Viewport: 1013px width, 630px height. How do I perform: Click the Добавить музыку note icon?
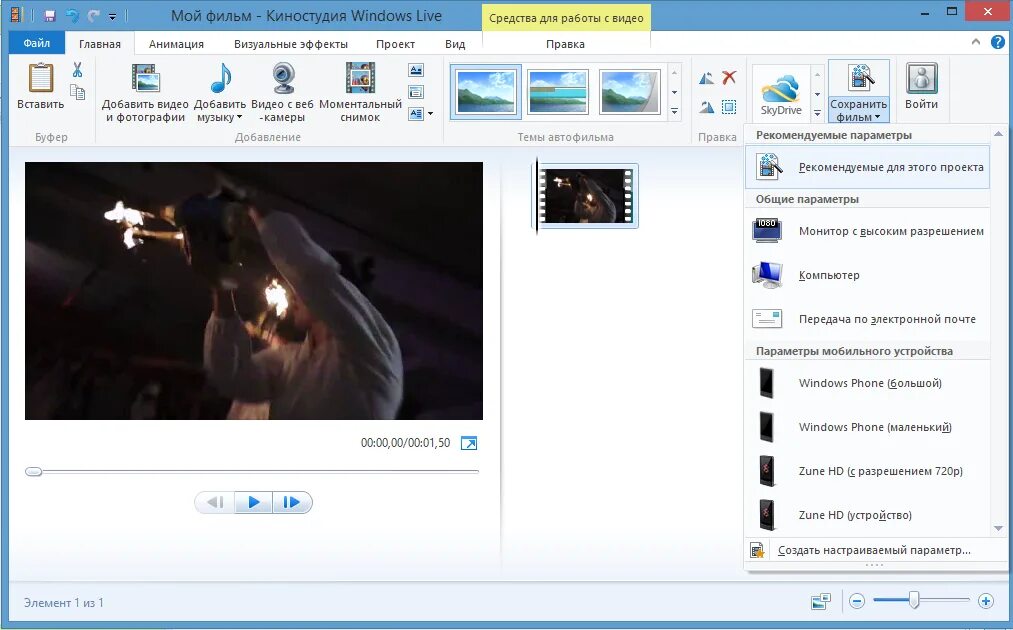220,78
